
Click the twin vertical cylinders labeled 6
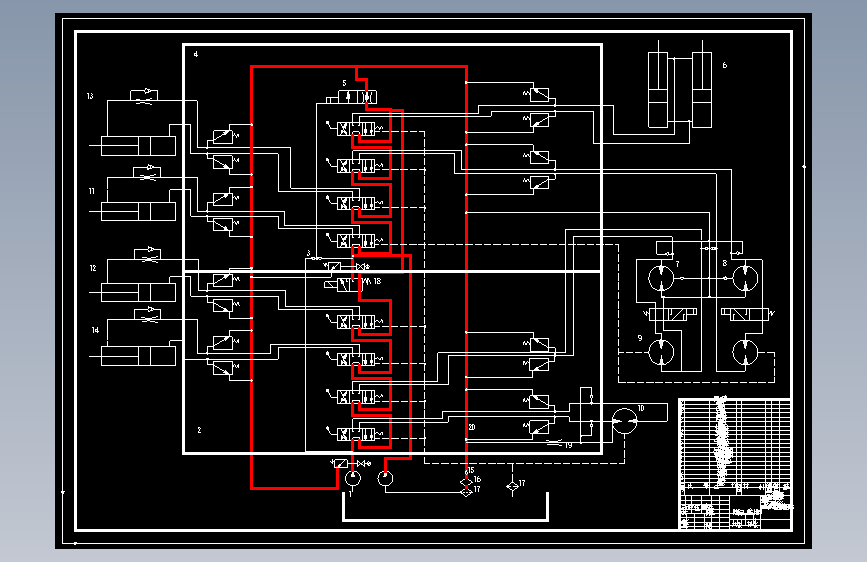click(x=680, y=84)
